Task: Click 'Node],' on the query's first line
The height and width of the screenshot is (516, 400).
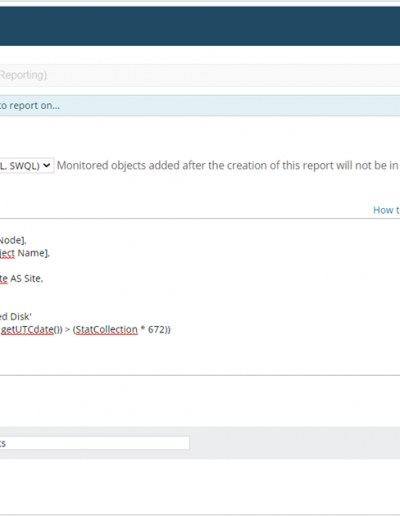Action: [x=13, y=240]
